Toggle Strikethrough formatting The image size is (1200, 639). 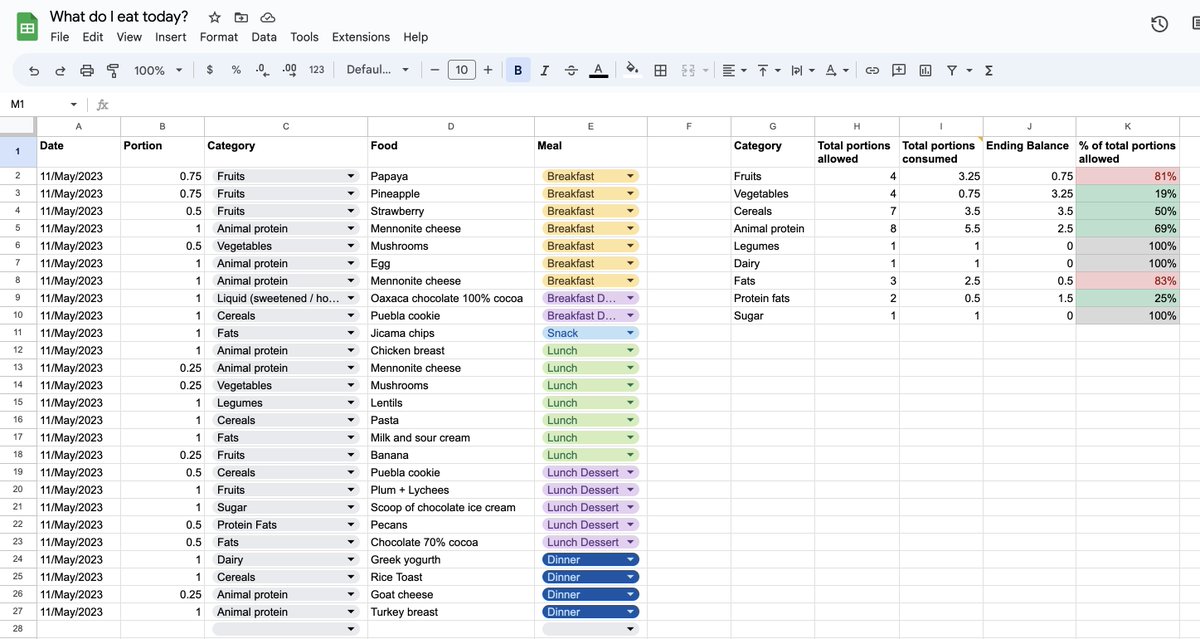click(x=571, y=70)
